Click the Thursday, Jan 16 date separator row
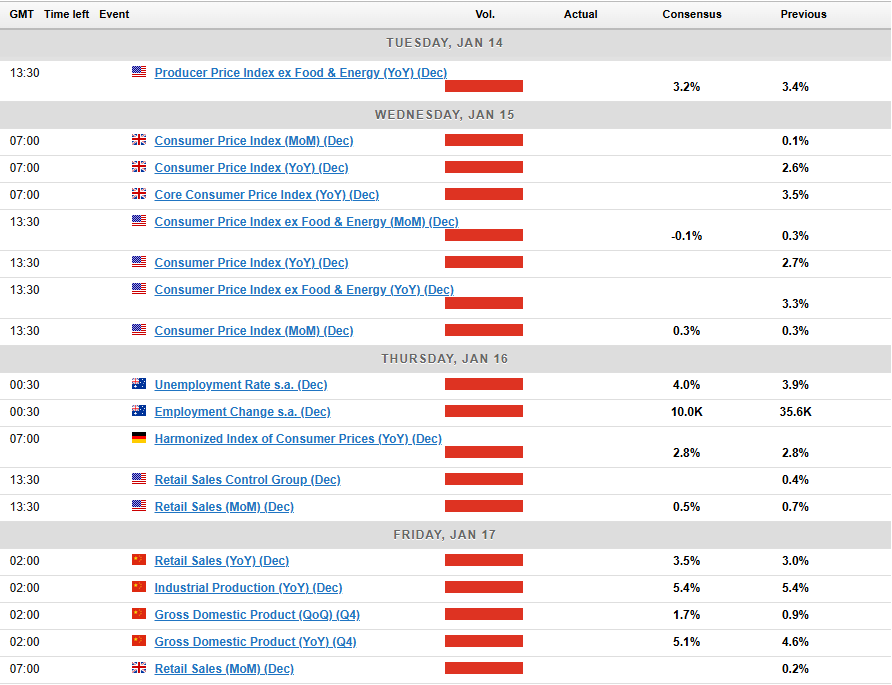Image resolution: width=892 pixels, height=685 pixels. pos(445,358)
